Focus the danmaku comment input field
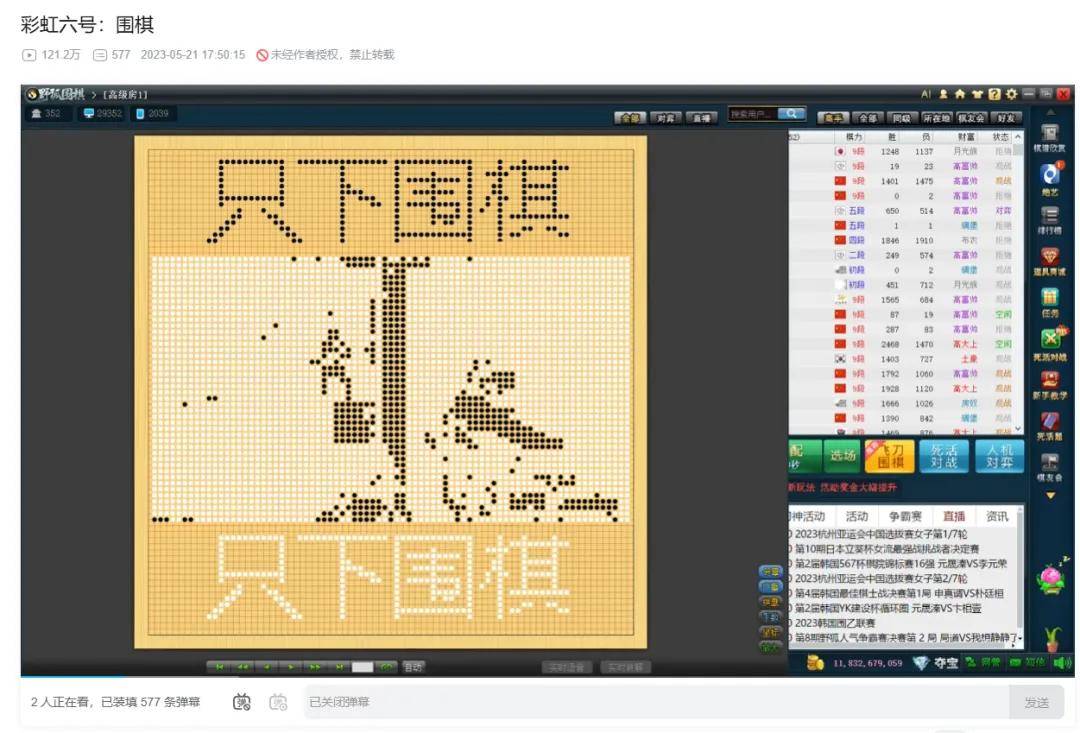The width and height of the screenshot is (1080, 733). tap(656, 703)
